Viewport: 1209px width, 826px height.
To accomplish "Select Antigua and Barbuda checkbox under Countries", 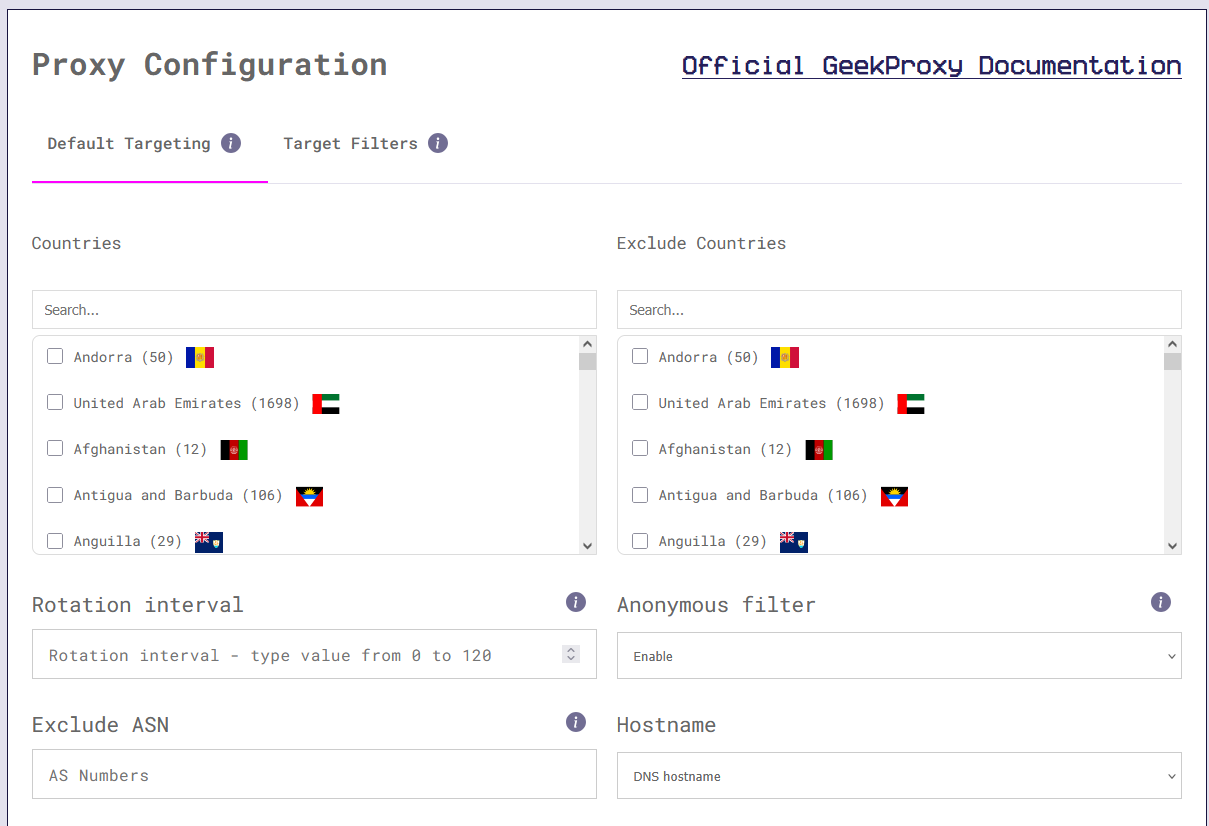I will point(55,494).
